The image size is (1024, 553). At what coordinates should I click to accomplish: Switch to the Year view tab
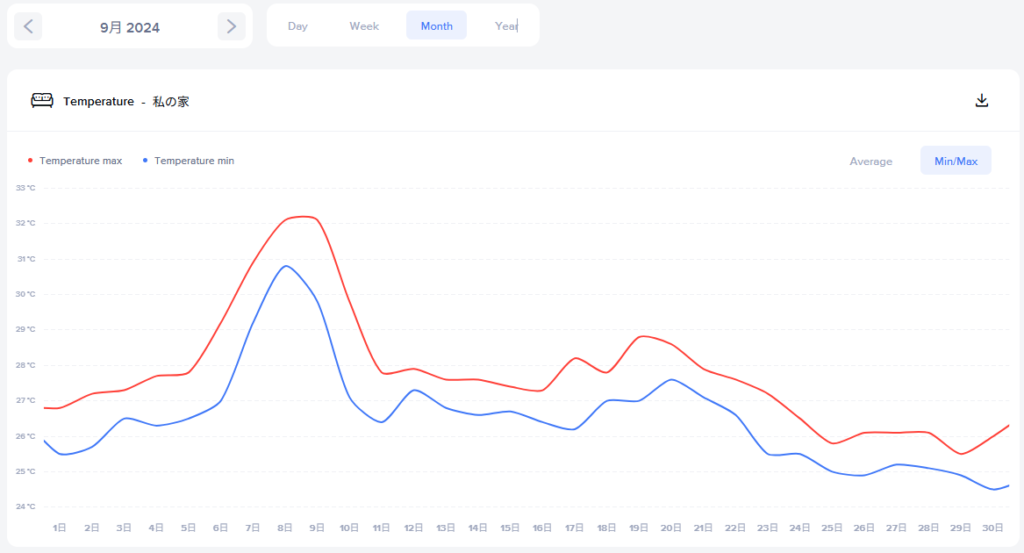[506, 26]
